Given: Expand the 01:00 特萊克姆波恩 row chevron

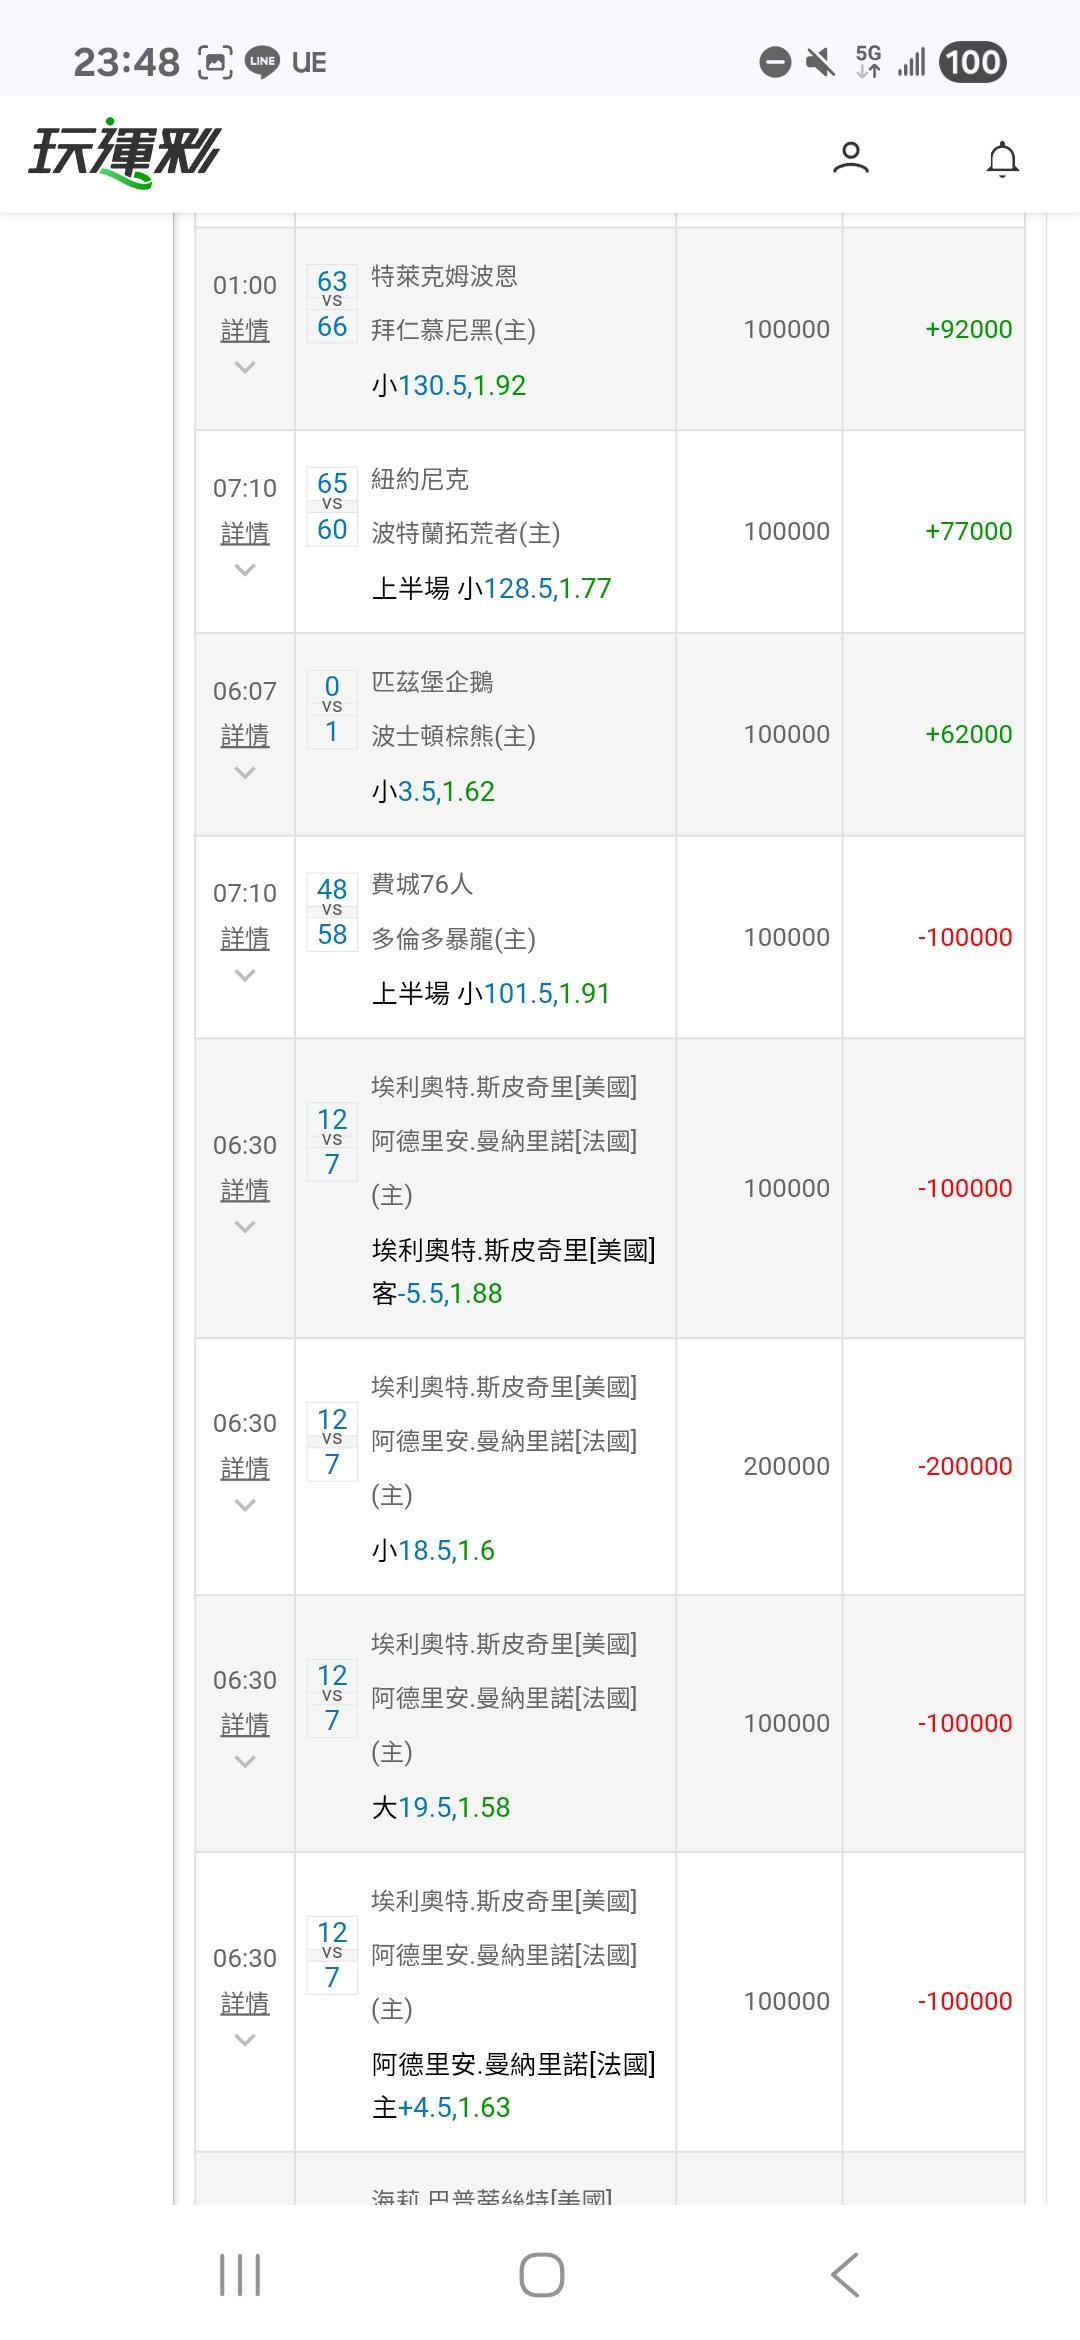Looking at the screenshot, I should 245,368.
